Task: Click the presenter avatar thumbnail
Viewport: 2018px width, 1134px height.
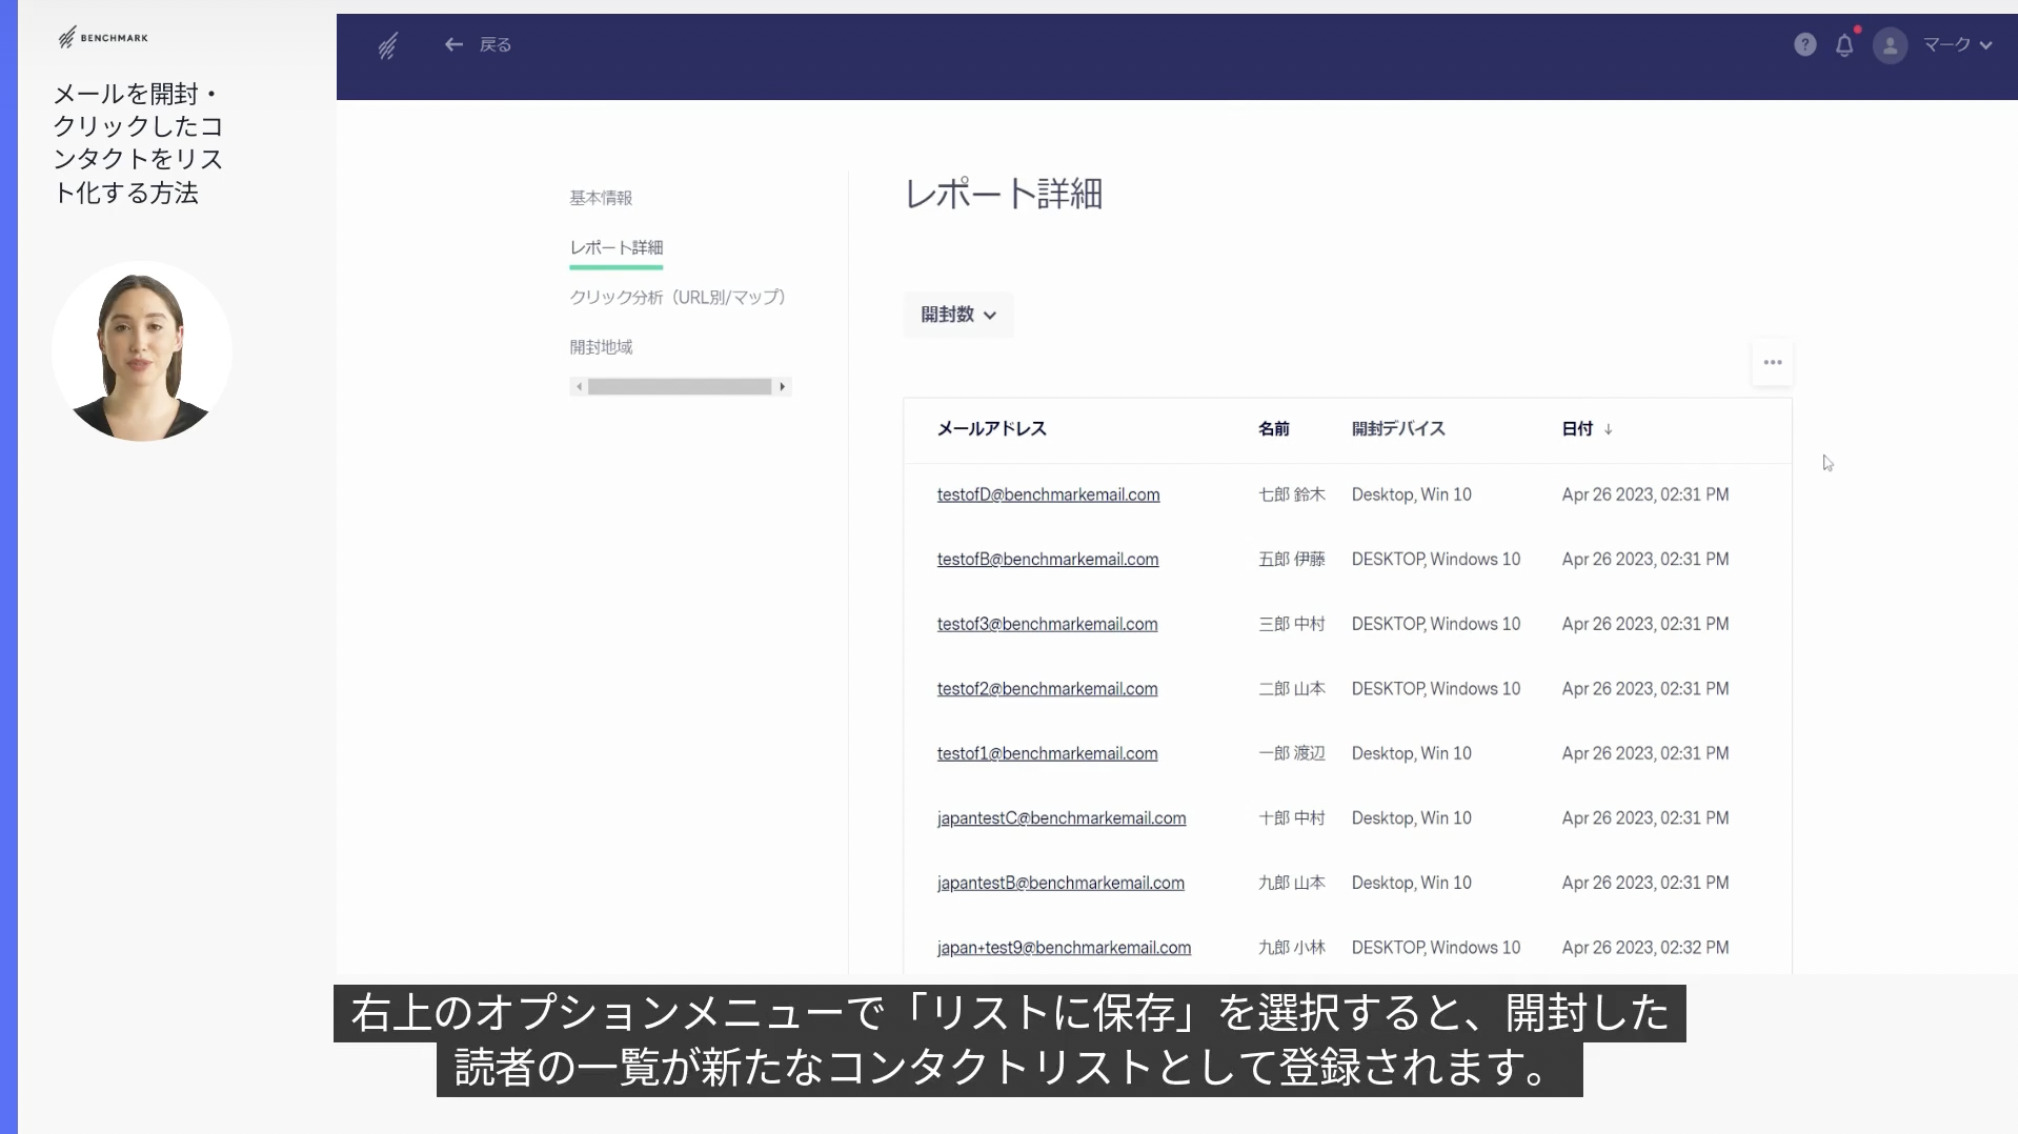Action: (141, 352)
